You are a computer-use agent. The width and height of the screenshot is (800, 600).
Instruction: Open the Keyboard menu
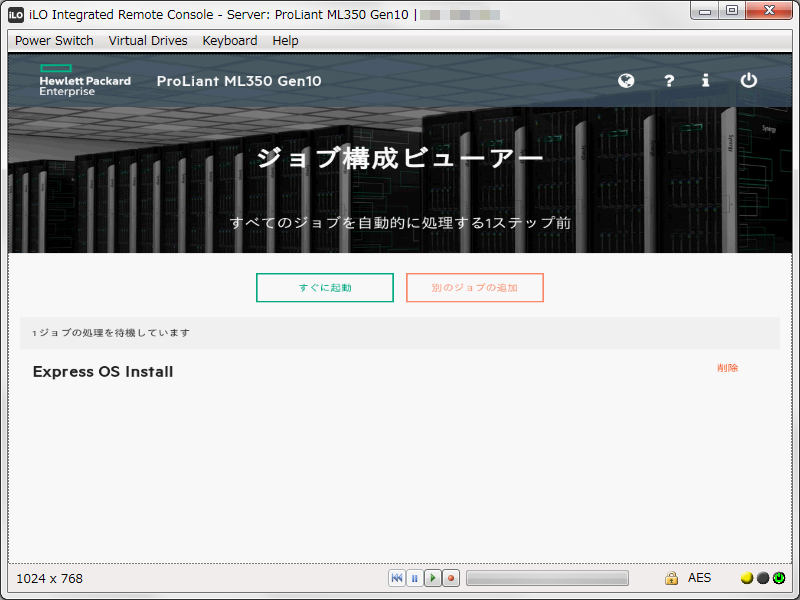[x=229, y=41]
